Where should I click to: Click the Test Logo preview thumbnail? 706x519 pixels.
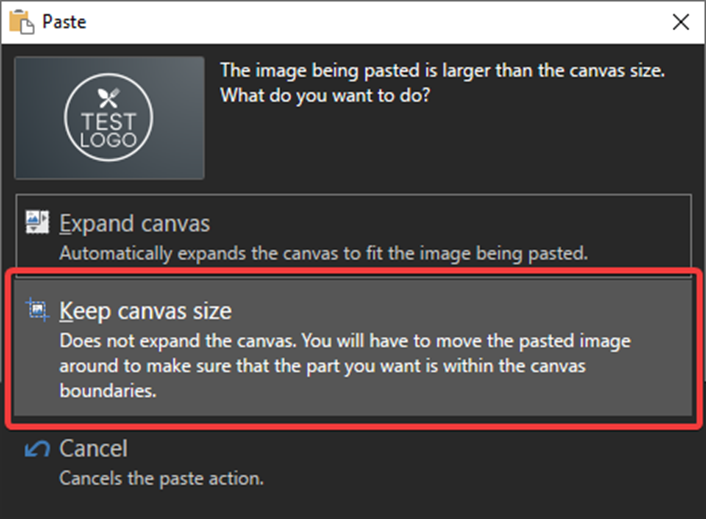click(109, 118)
